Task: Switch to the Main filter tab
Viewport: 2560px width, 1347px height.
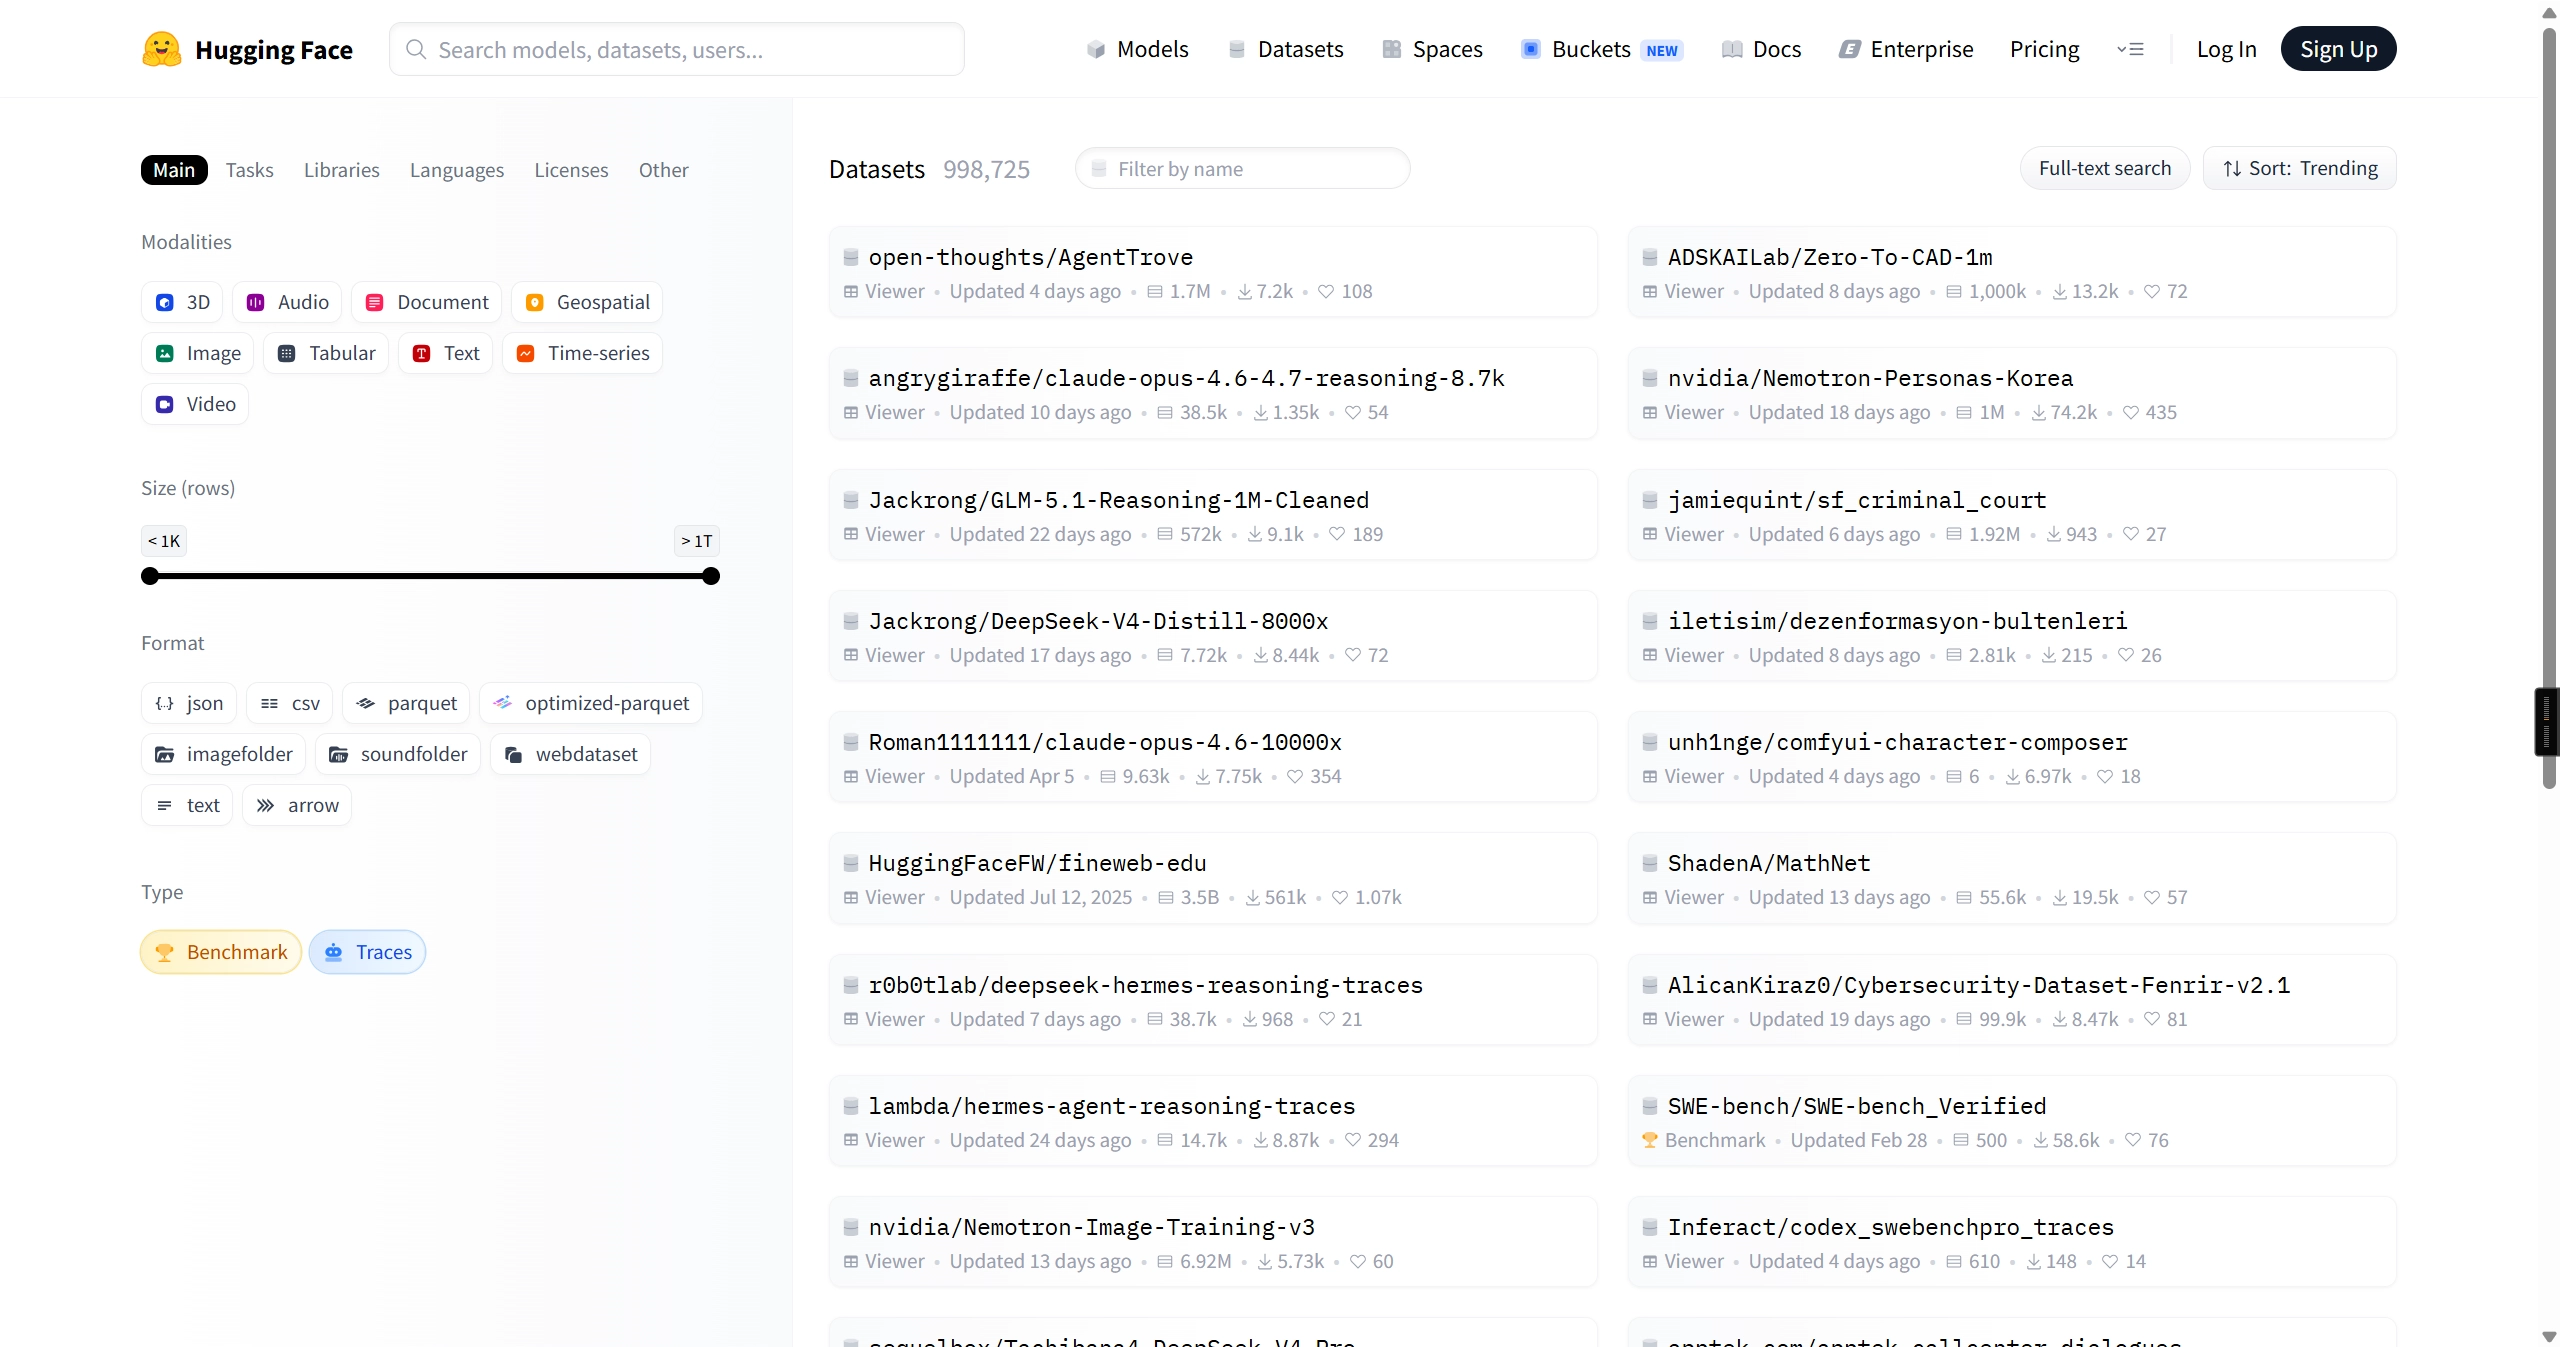Action: [174, 170]
